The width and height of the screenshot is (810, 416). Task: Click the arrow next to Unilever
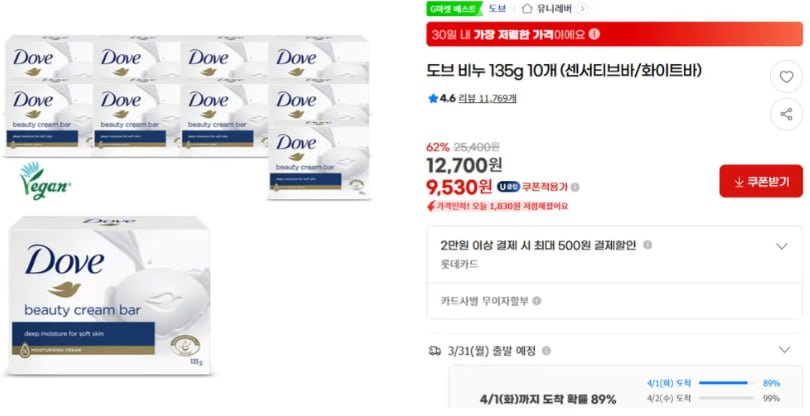coord(582,8)
